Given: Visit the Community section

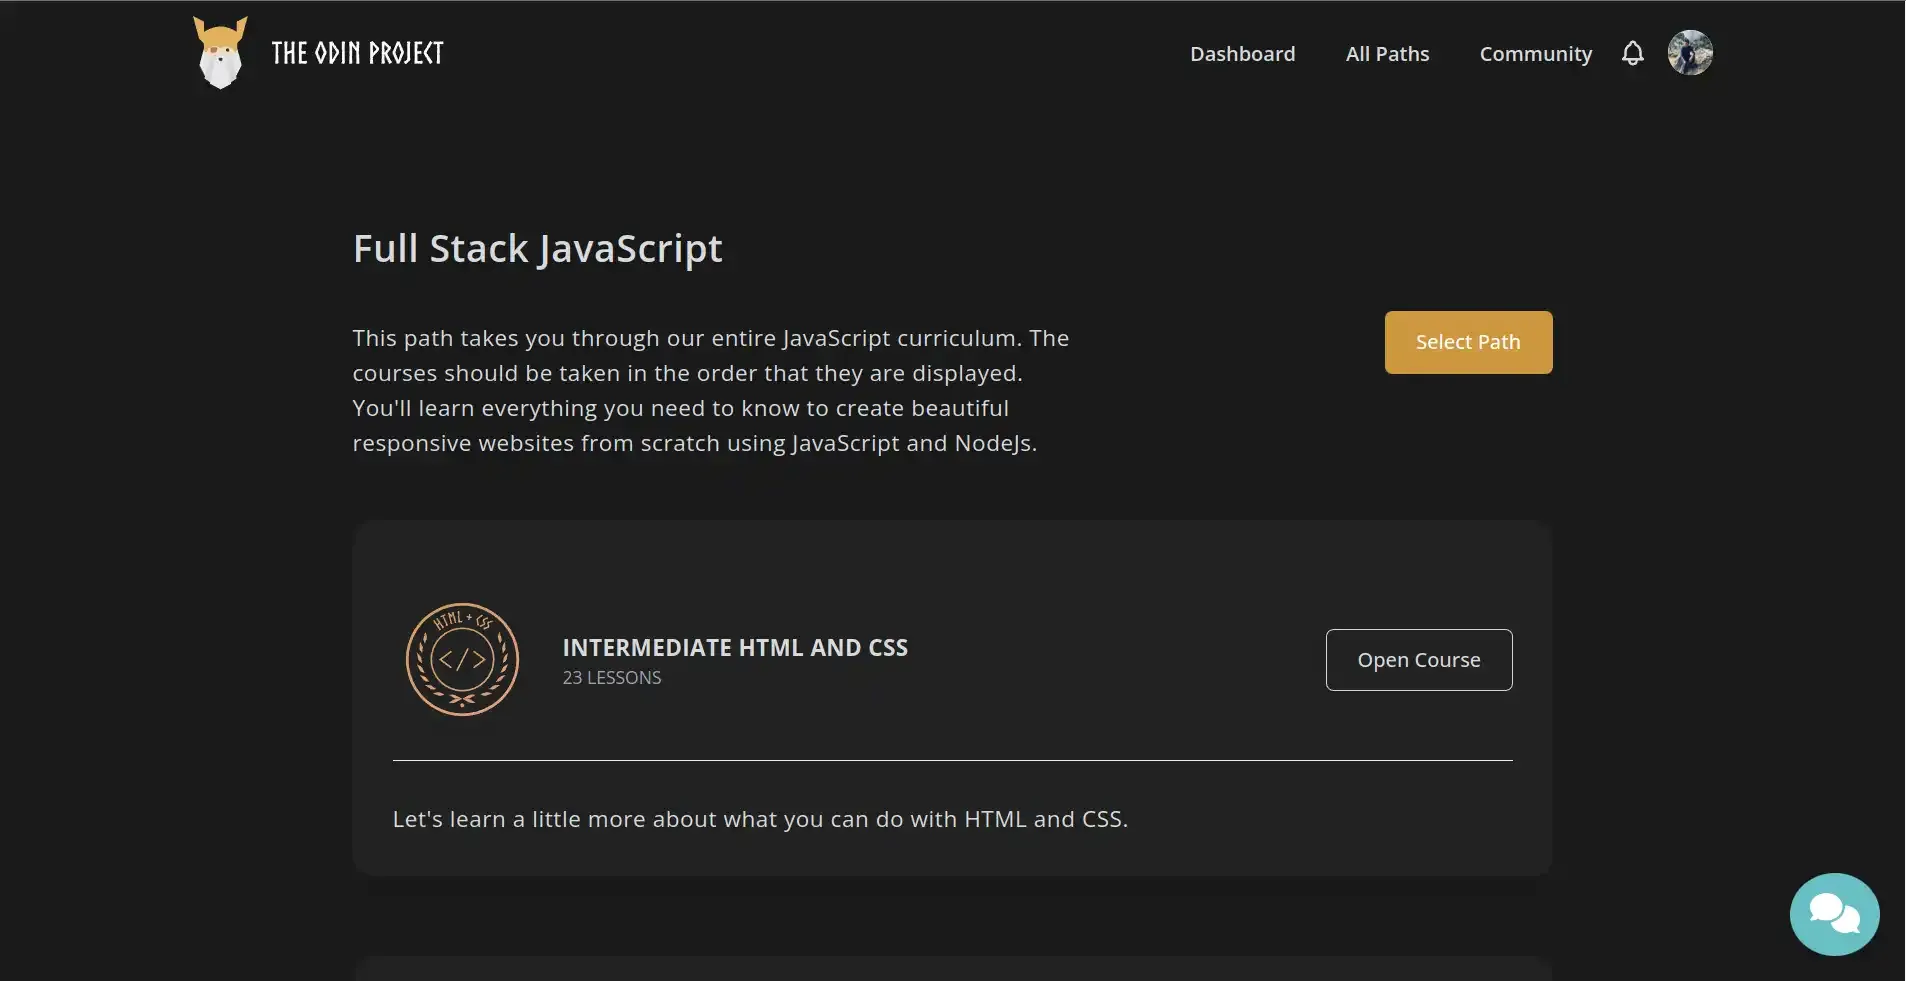Looking at the screenshot, I should (1535, 54).
